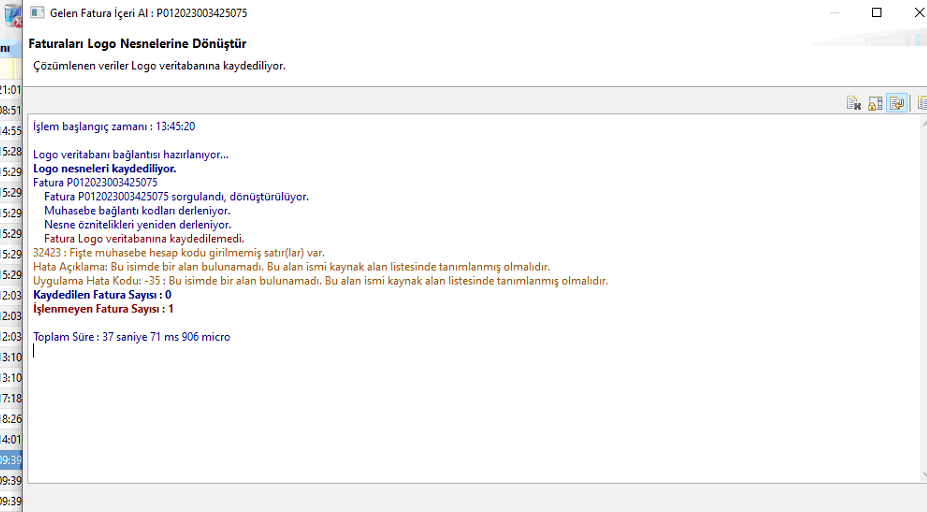Select the highlighted row in background list

coord(10,460)
